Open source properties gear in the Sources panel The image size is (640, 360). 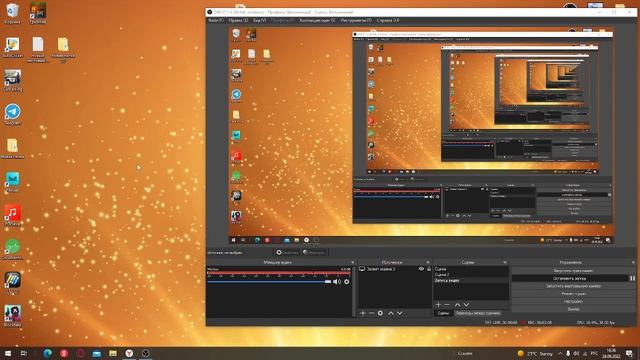click(380, 313)
